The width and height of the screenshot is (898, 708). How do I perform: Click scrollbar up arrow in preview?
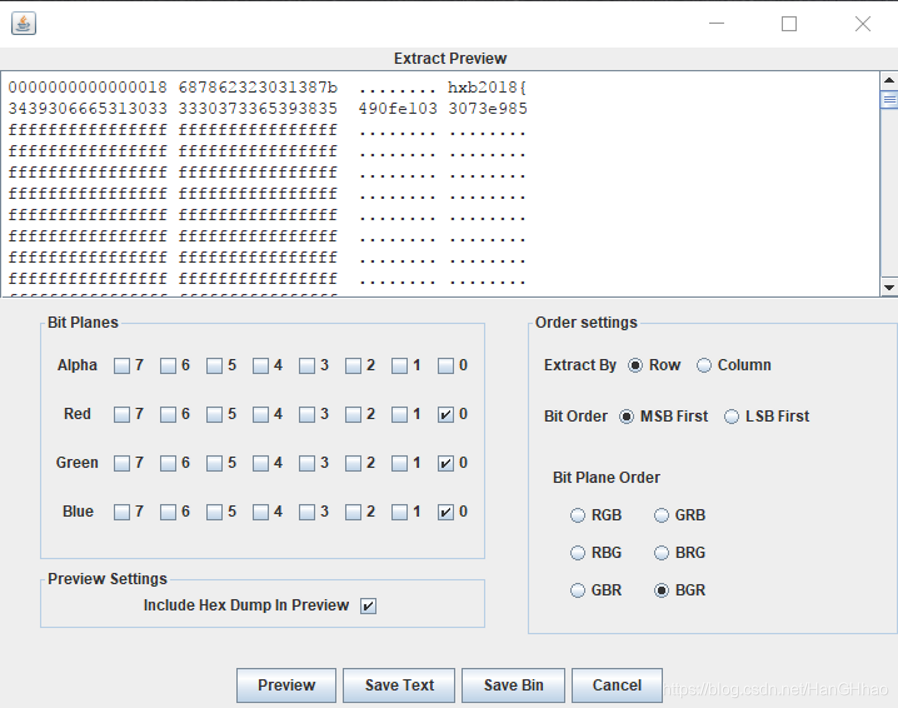point(889,80)
